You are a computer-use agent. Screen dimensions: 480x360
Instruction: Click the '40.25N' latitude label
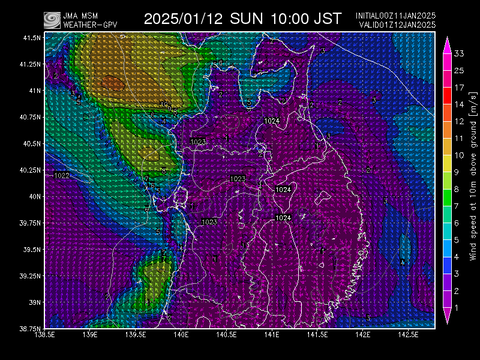(x=30, y=170)
